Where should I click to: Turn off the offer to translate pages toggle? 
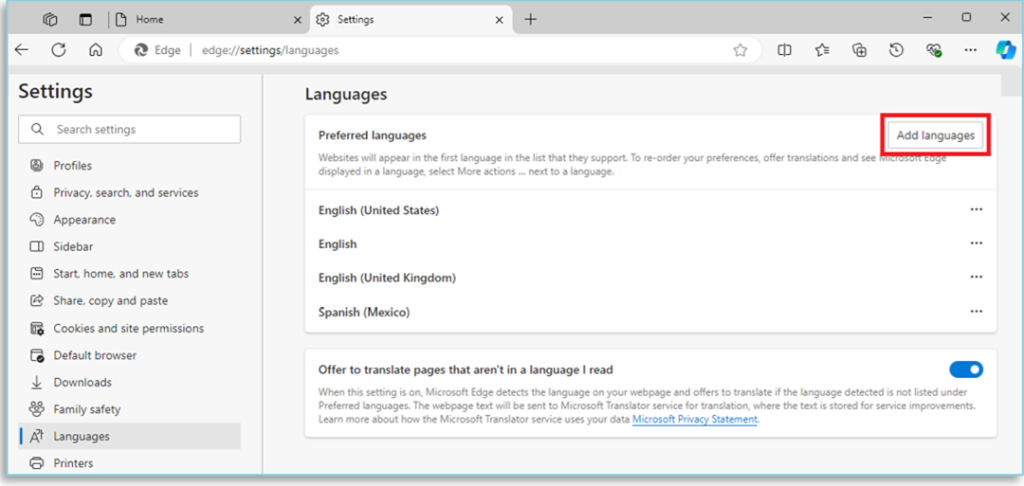pyautogui.click(x=966, y=370)
